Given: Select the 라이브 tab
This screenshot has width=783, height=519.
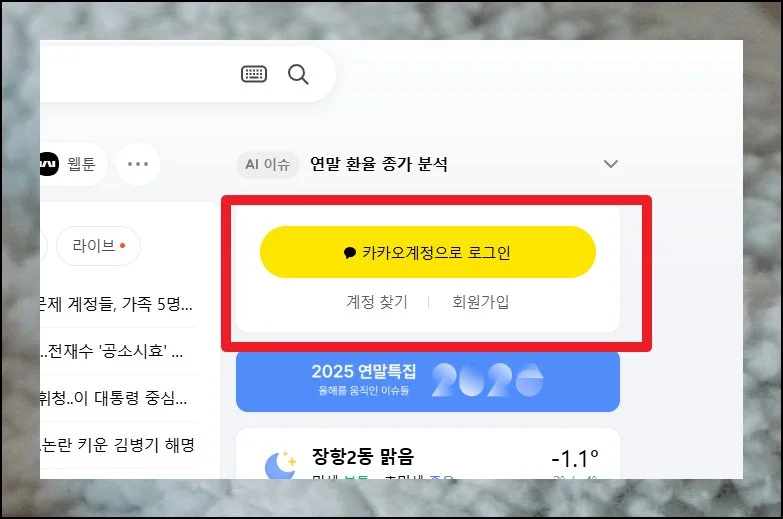Looking at the screenshot, I should (98, 246).
